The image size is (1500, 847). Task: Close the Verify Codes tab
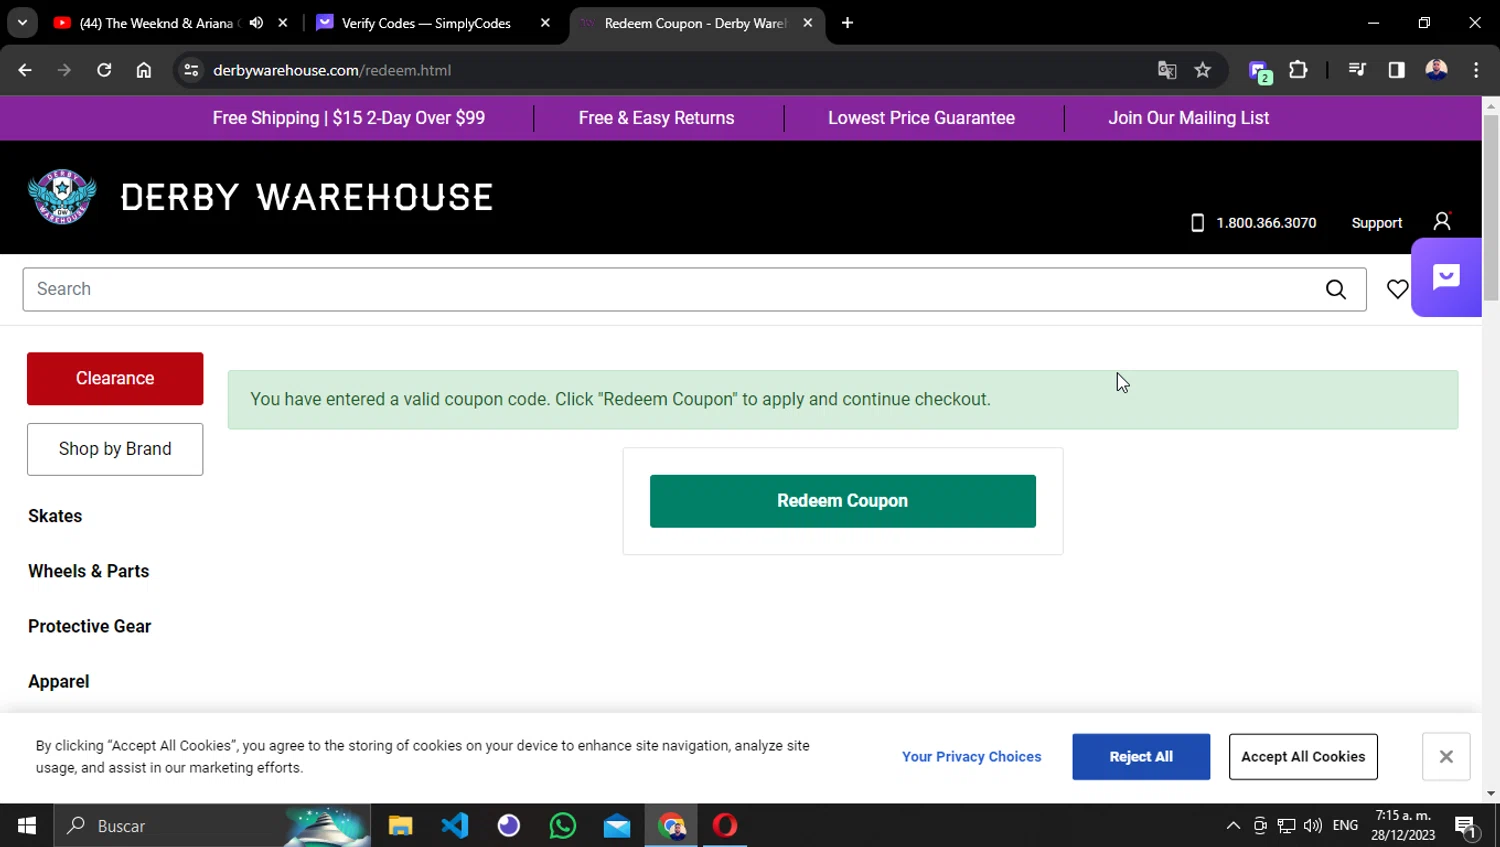coord(545,23)
